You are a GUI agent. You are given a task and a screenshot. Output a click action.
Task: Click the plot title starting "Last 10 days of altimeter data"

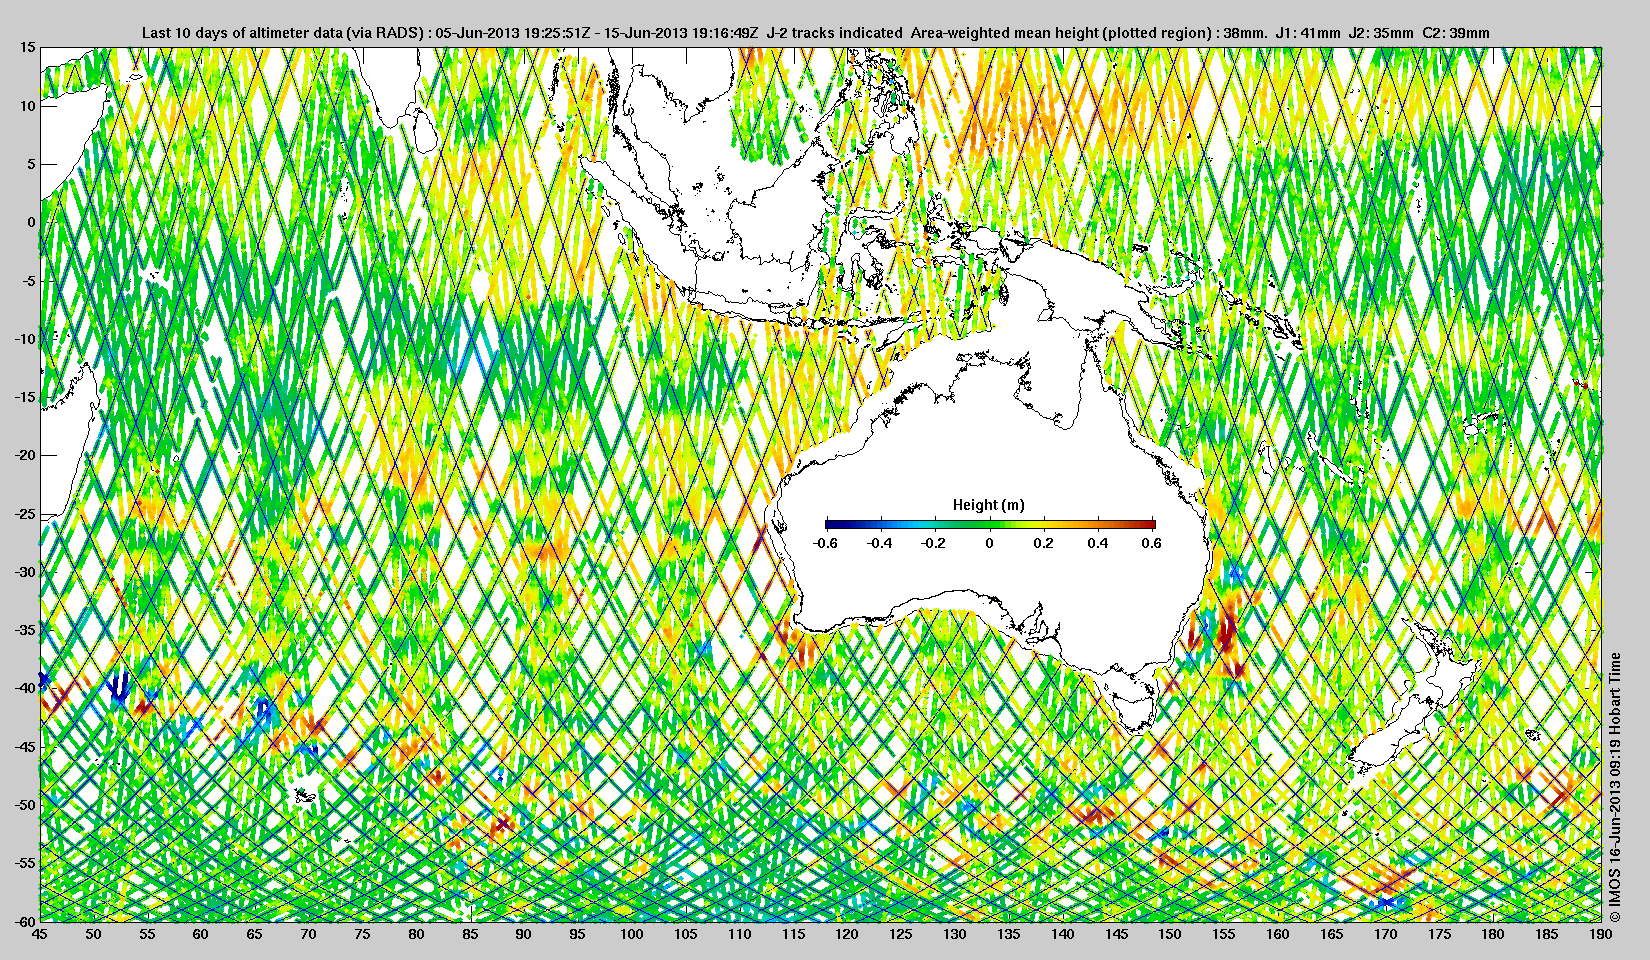click(x=815, y=33)
